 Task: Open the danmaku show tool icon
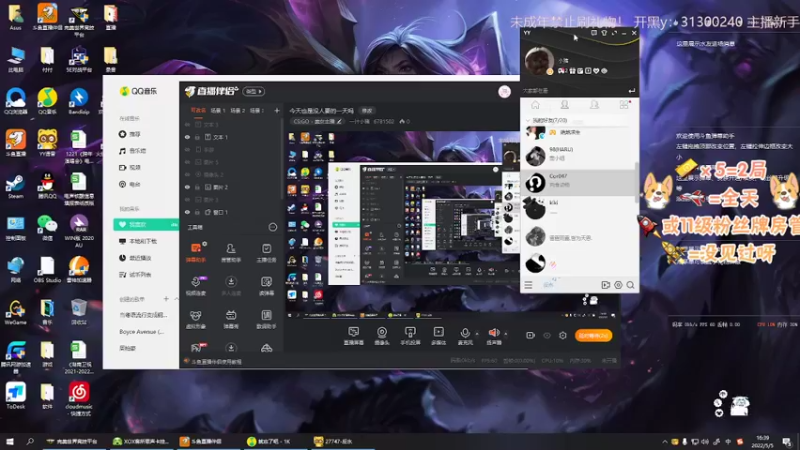(x=231, y=319)
